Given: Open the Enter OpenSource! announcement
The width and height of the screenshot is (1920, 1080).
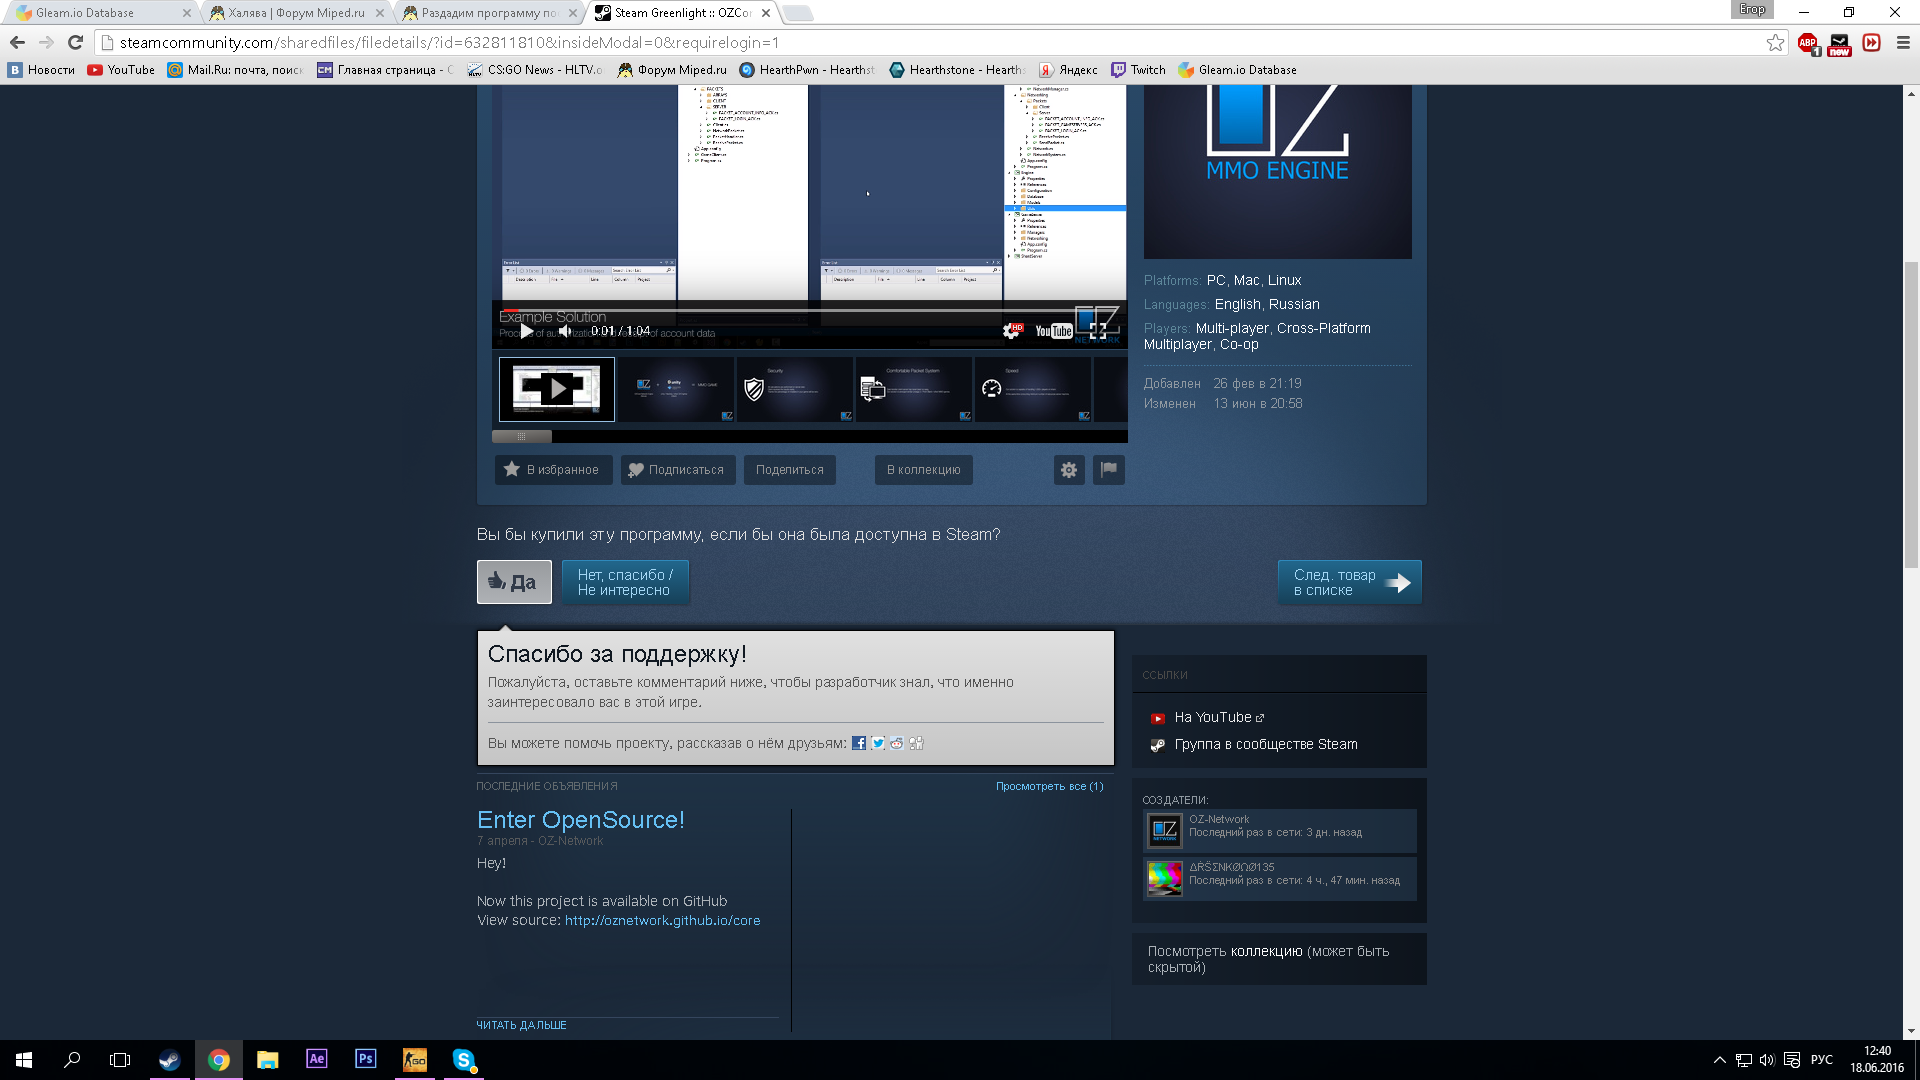Looking at the screenshot, I should click(x=581, y=820).
